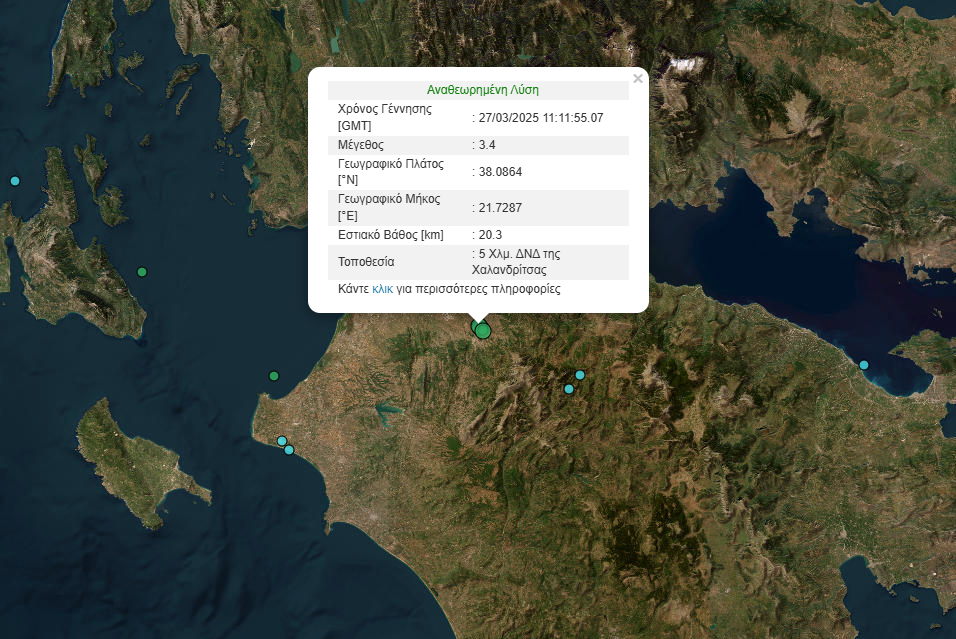Open the 'κλικ' link for more information
The image size is (956, 639).
tap(383, 289)
